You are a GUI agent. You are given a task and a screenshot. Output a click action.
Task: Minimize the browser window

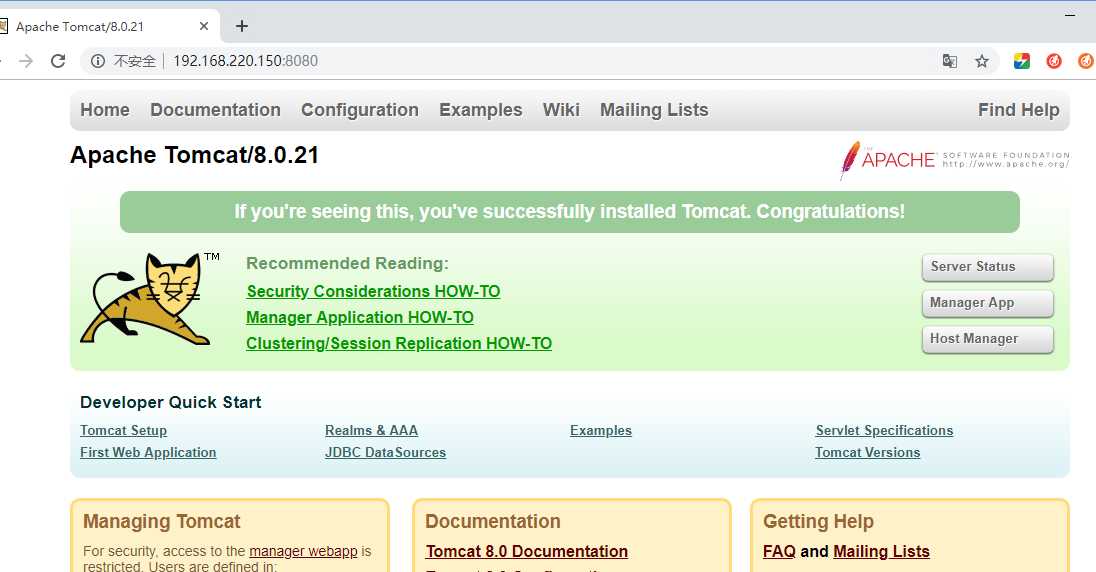pyautogui.click(x=1069, y=15)
